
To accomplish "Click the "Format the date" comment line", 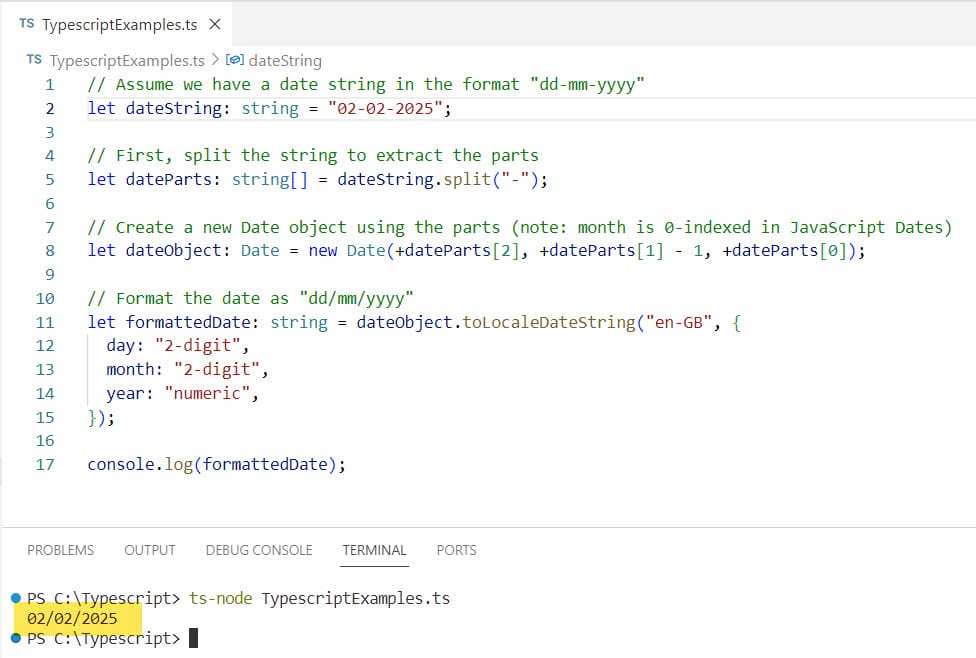I will click(x=250, y=299).
